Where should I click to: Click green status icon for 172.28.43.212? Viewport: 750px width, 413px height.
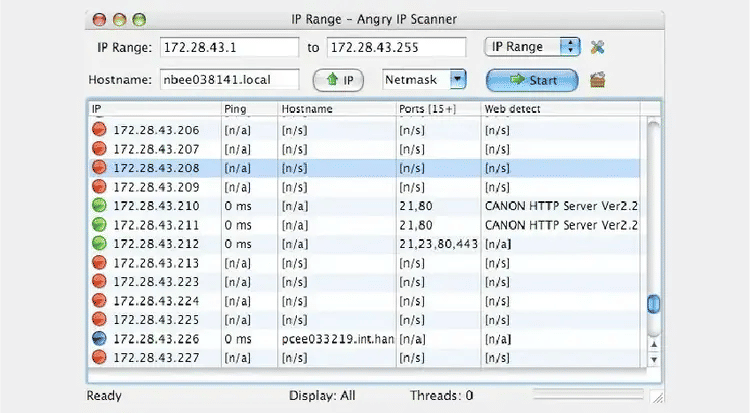[99, 244]
